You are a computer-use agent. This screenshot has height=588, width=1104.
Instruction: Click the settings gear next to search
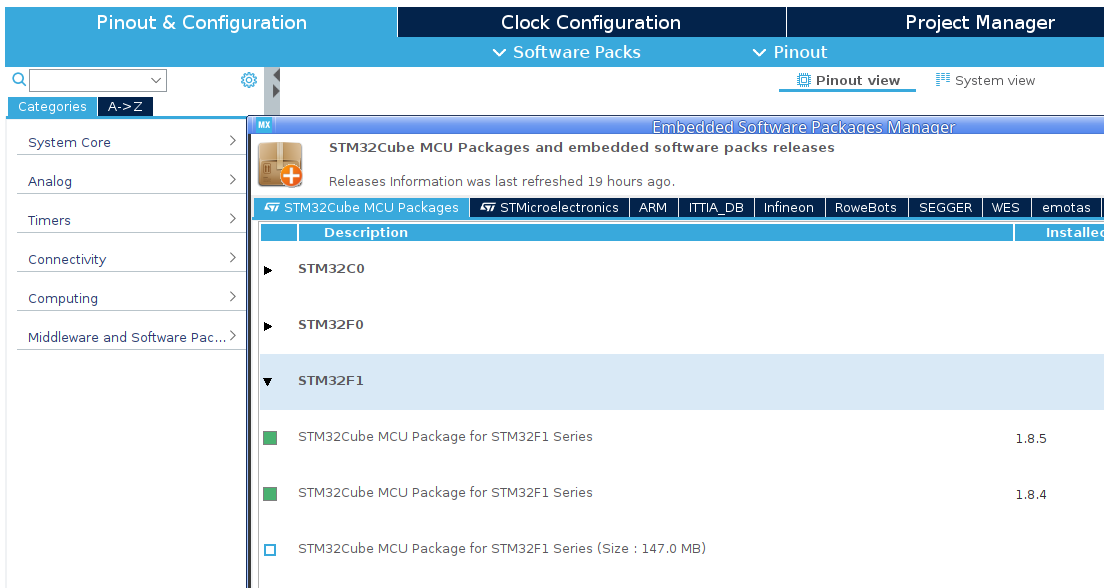pos(248,79)
